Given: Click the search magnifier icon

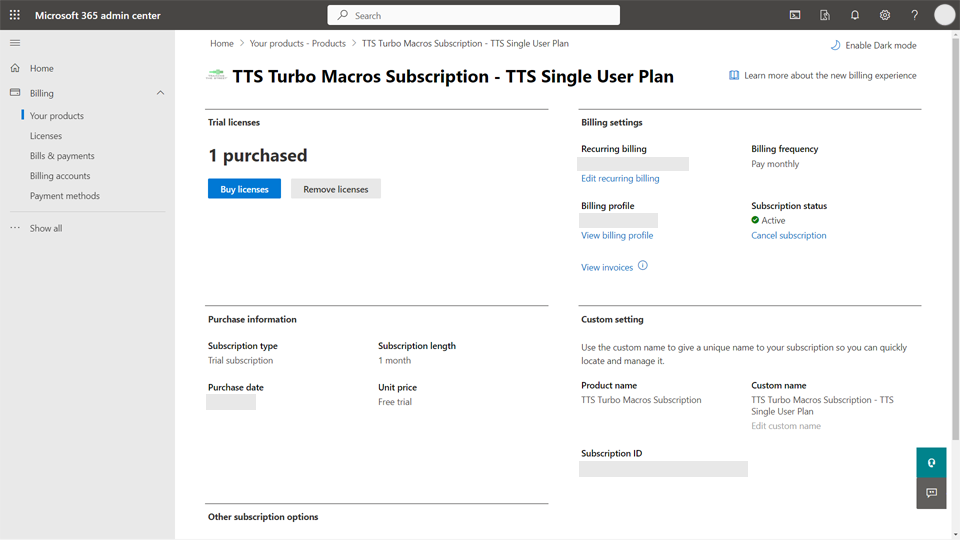Looking at the screenshot, I should click(343, 15).
